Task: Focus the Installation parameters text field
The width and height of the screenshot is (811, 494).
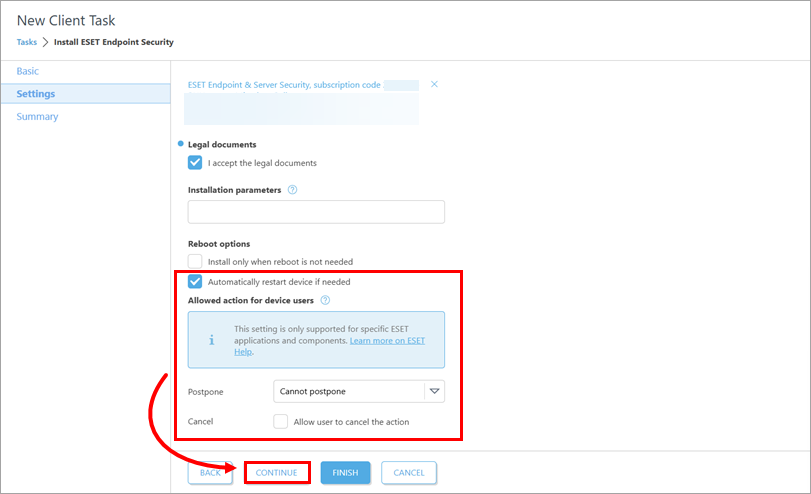Action: tap(316, 212)
